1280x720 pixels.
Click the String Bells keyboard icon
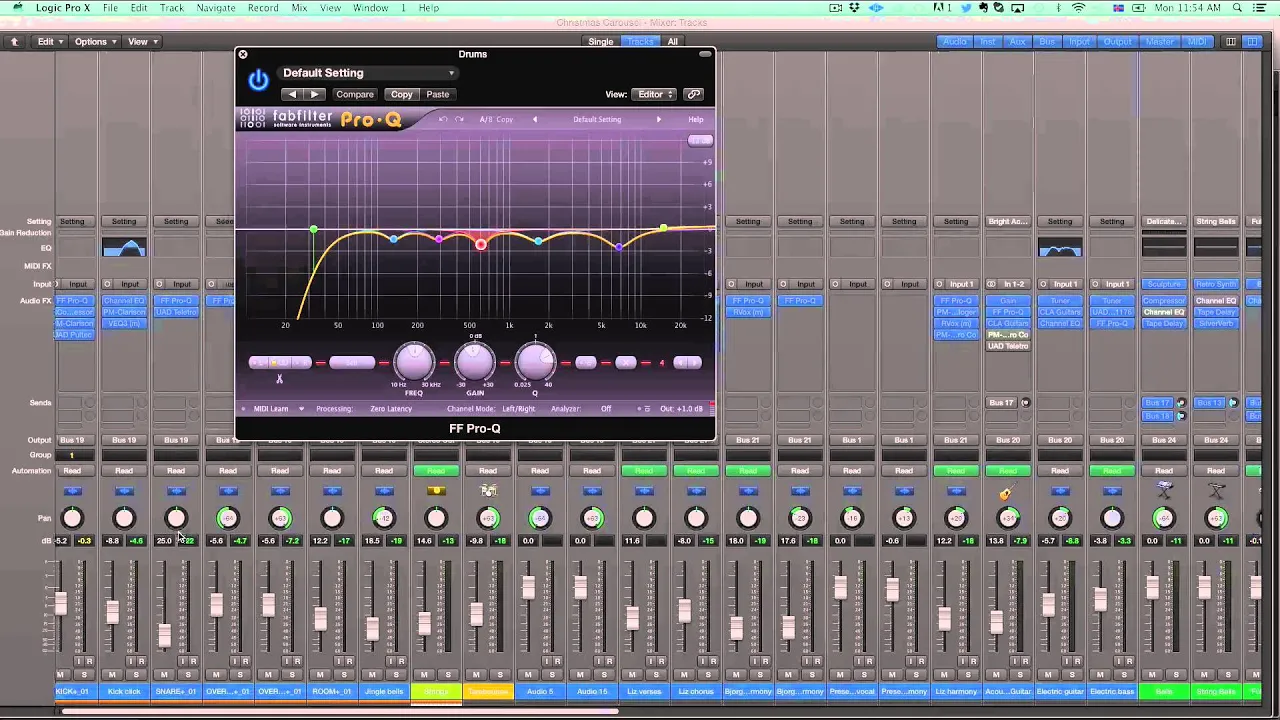click(1216, 490)
